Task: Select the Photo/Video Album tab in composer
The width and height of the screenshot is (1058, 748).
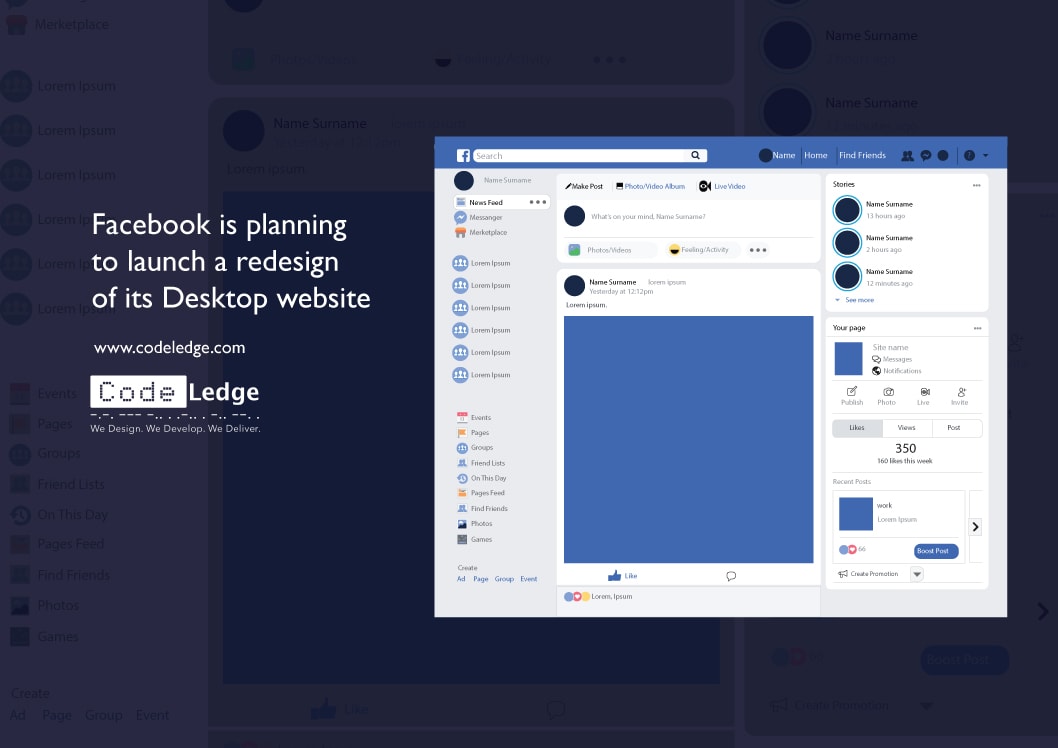Action: pyautogui.click(x=650, y=186)
